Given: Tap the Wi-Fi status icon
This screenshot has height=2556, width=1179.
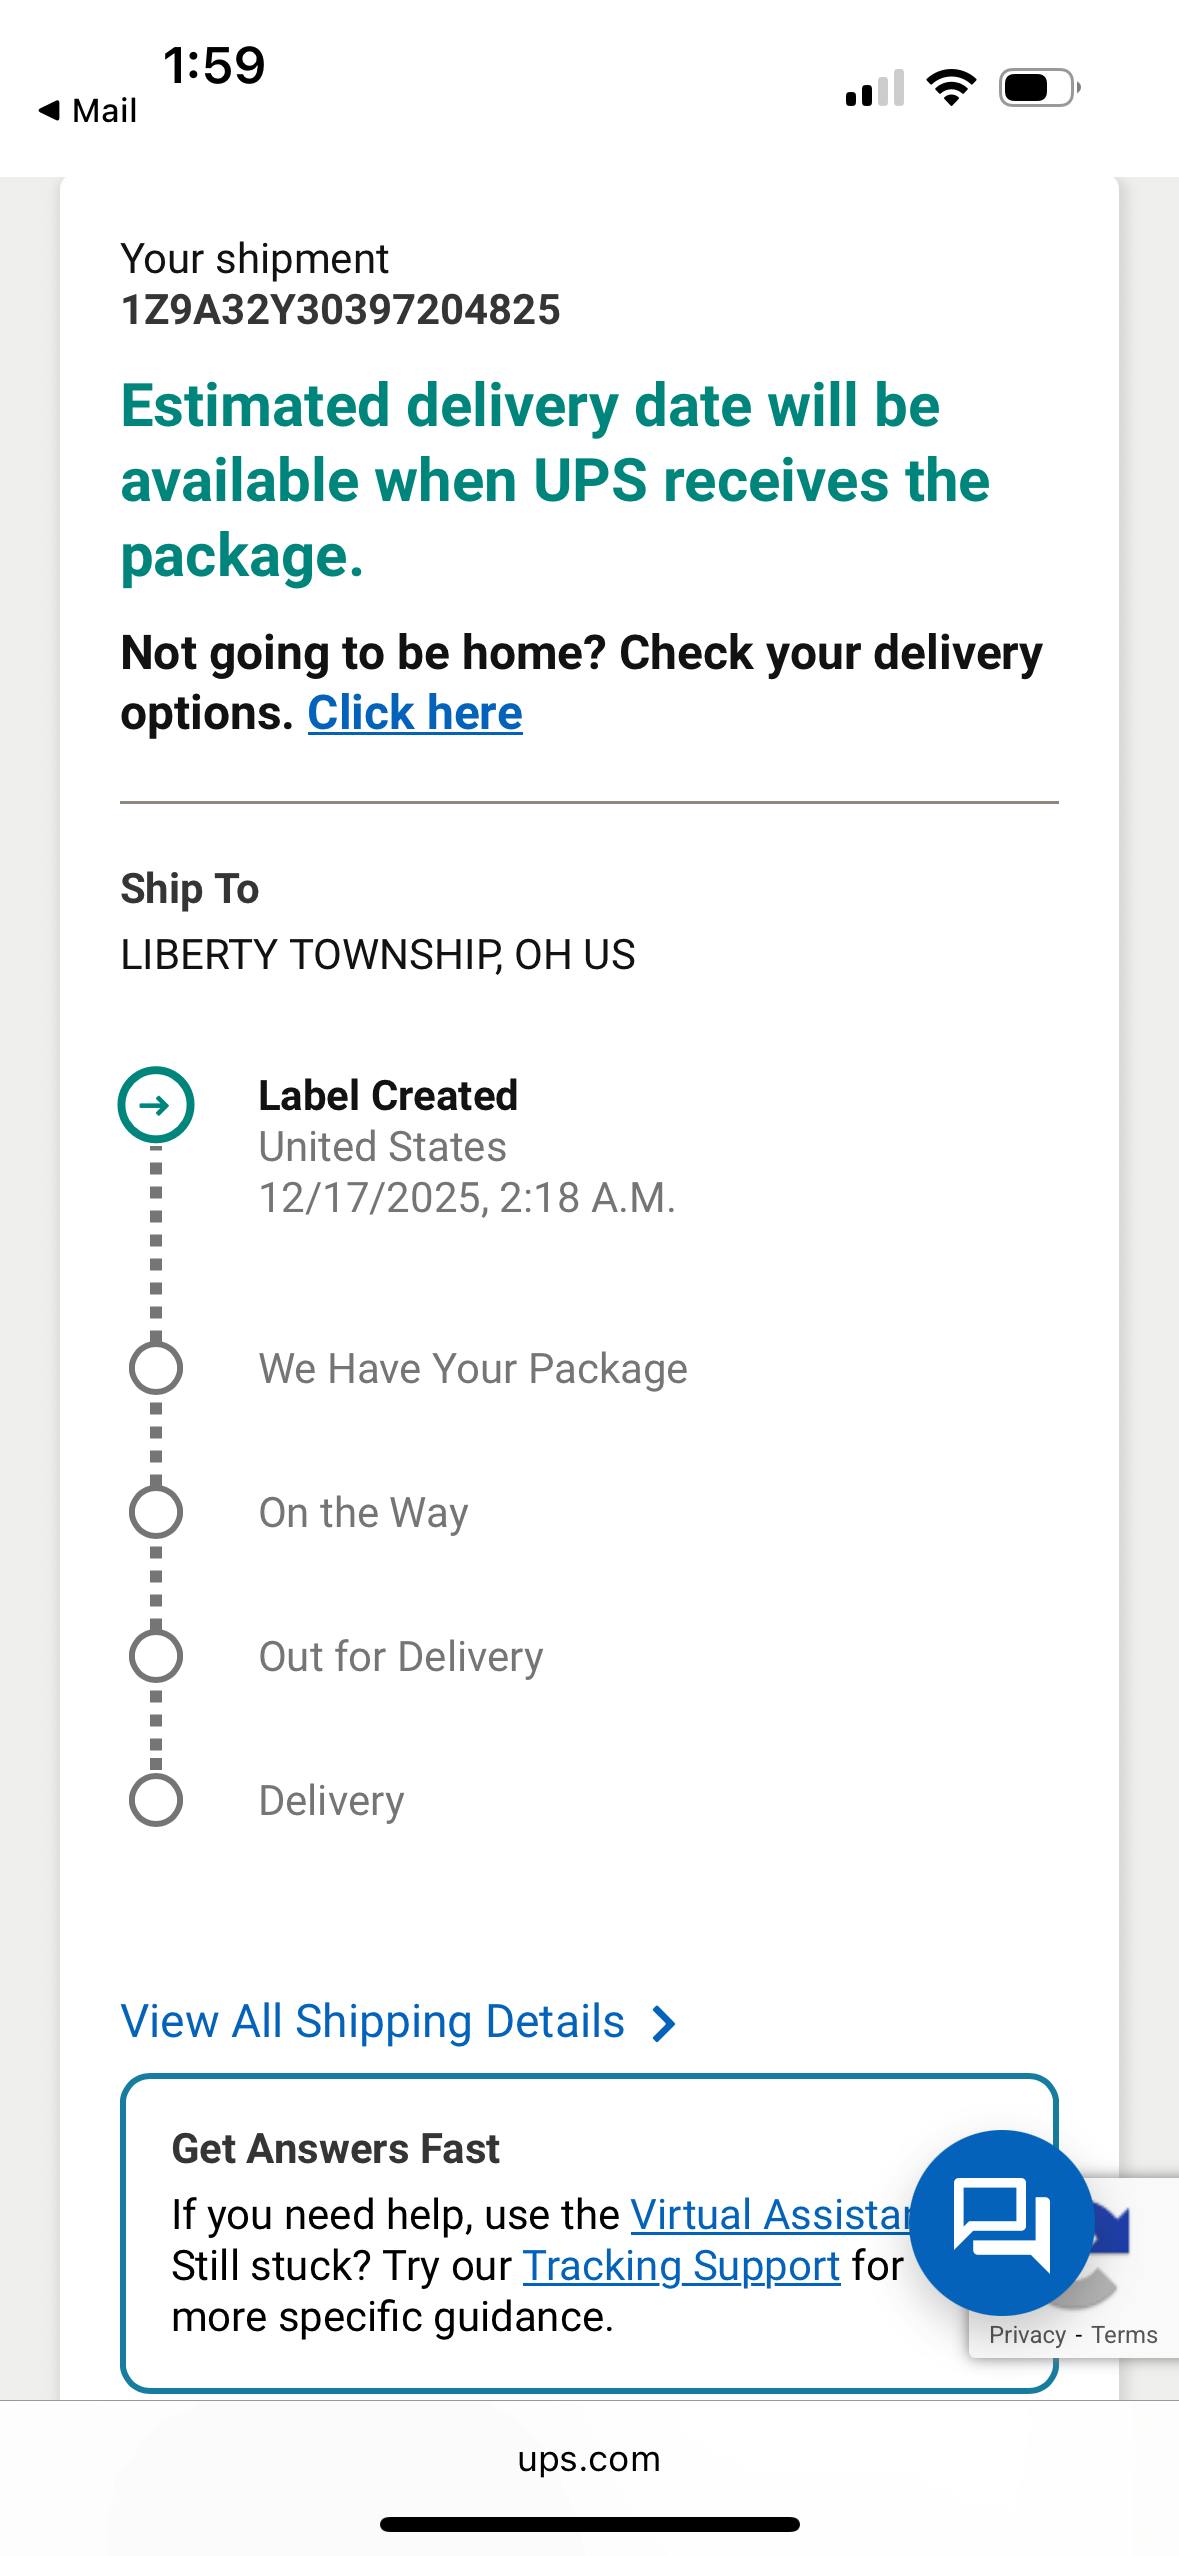Looking at the screenshot, I should point(951,87).
